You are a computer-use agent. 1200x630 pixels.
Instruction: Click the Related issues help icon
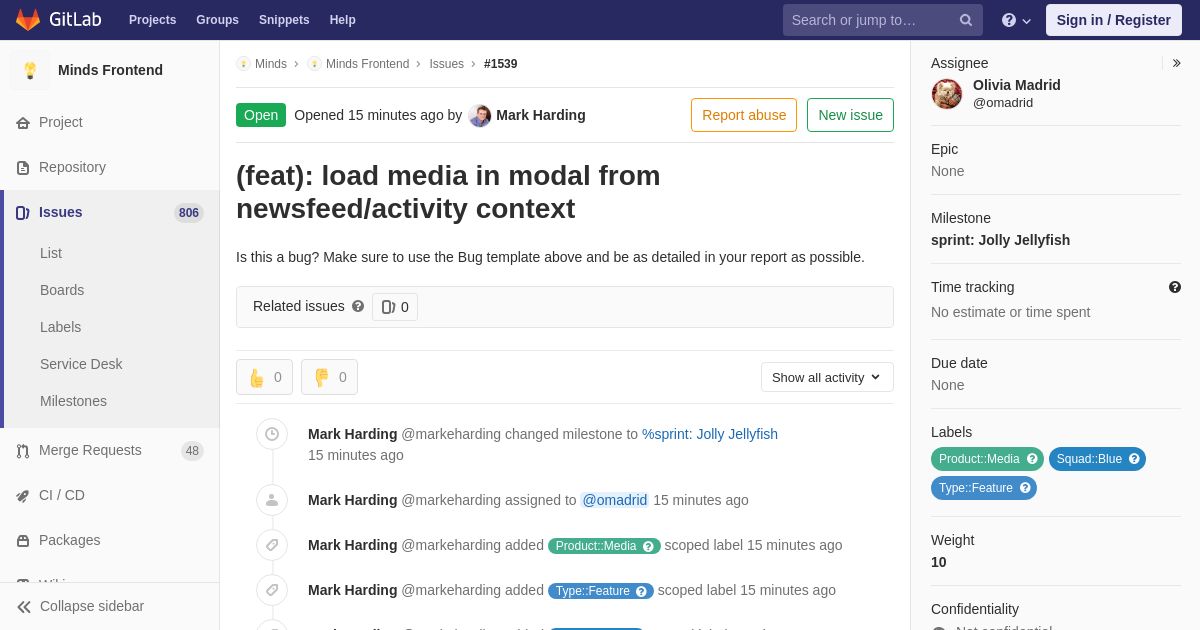pyautogui.click(x=358, y=306)
